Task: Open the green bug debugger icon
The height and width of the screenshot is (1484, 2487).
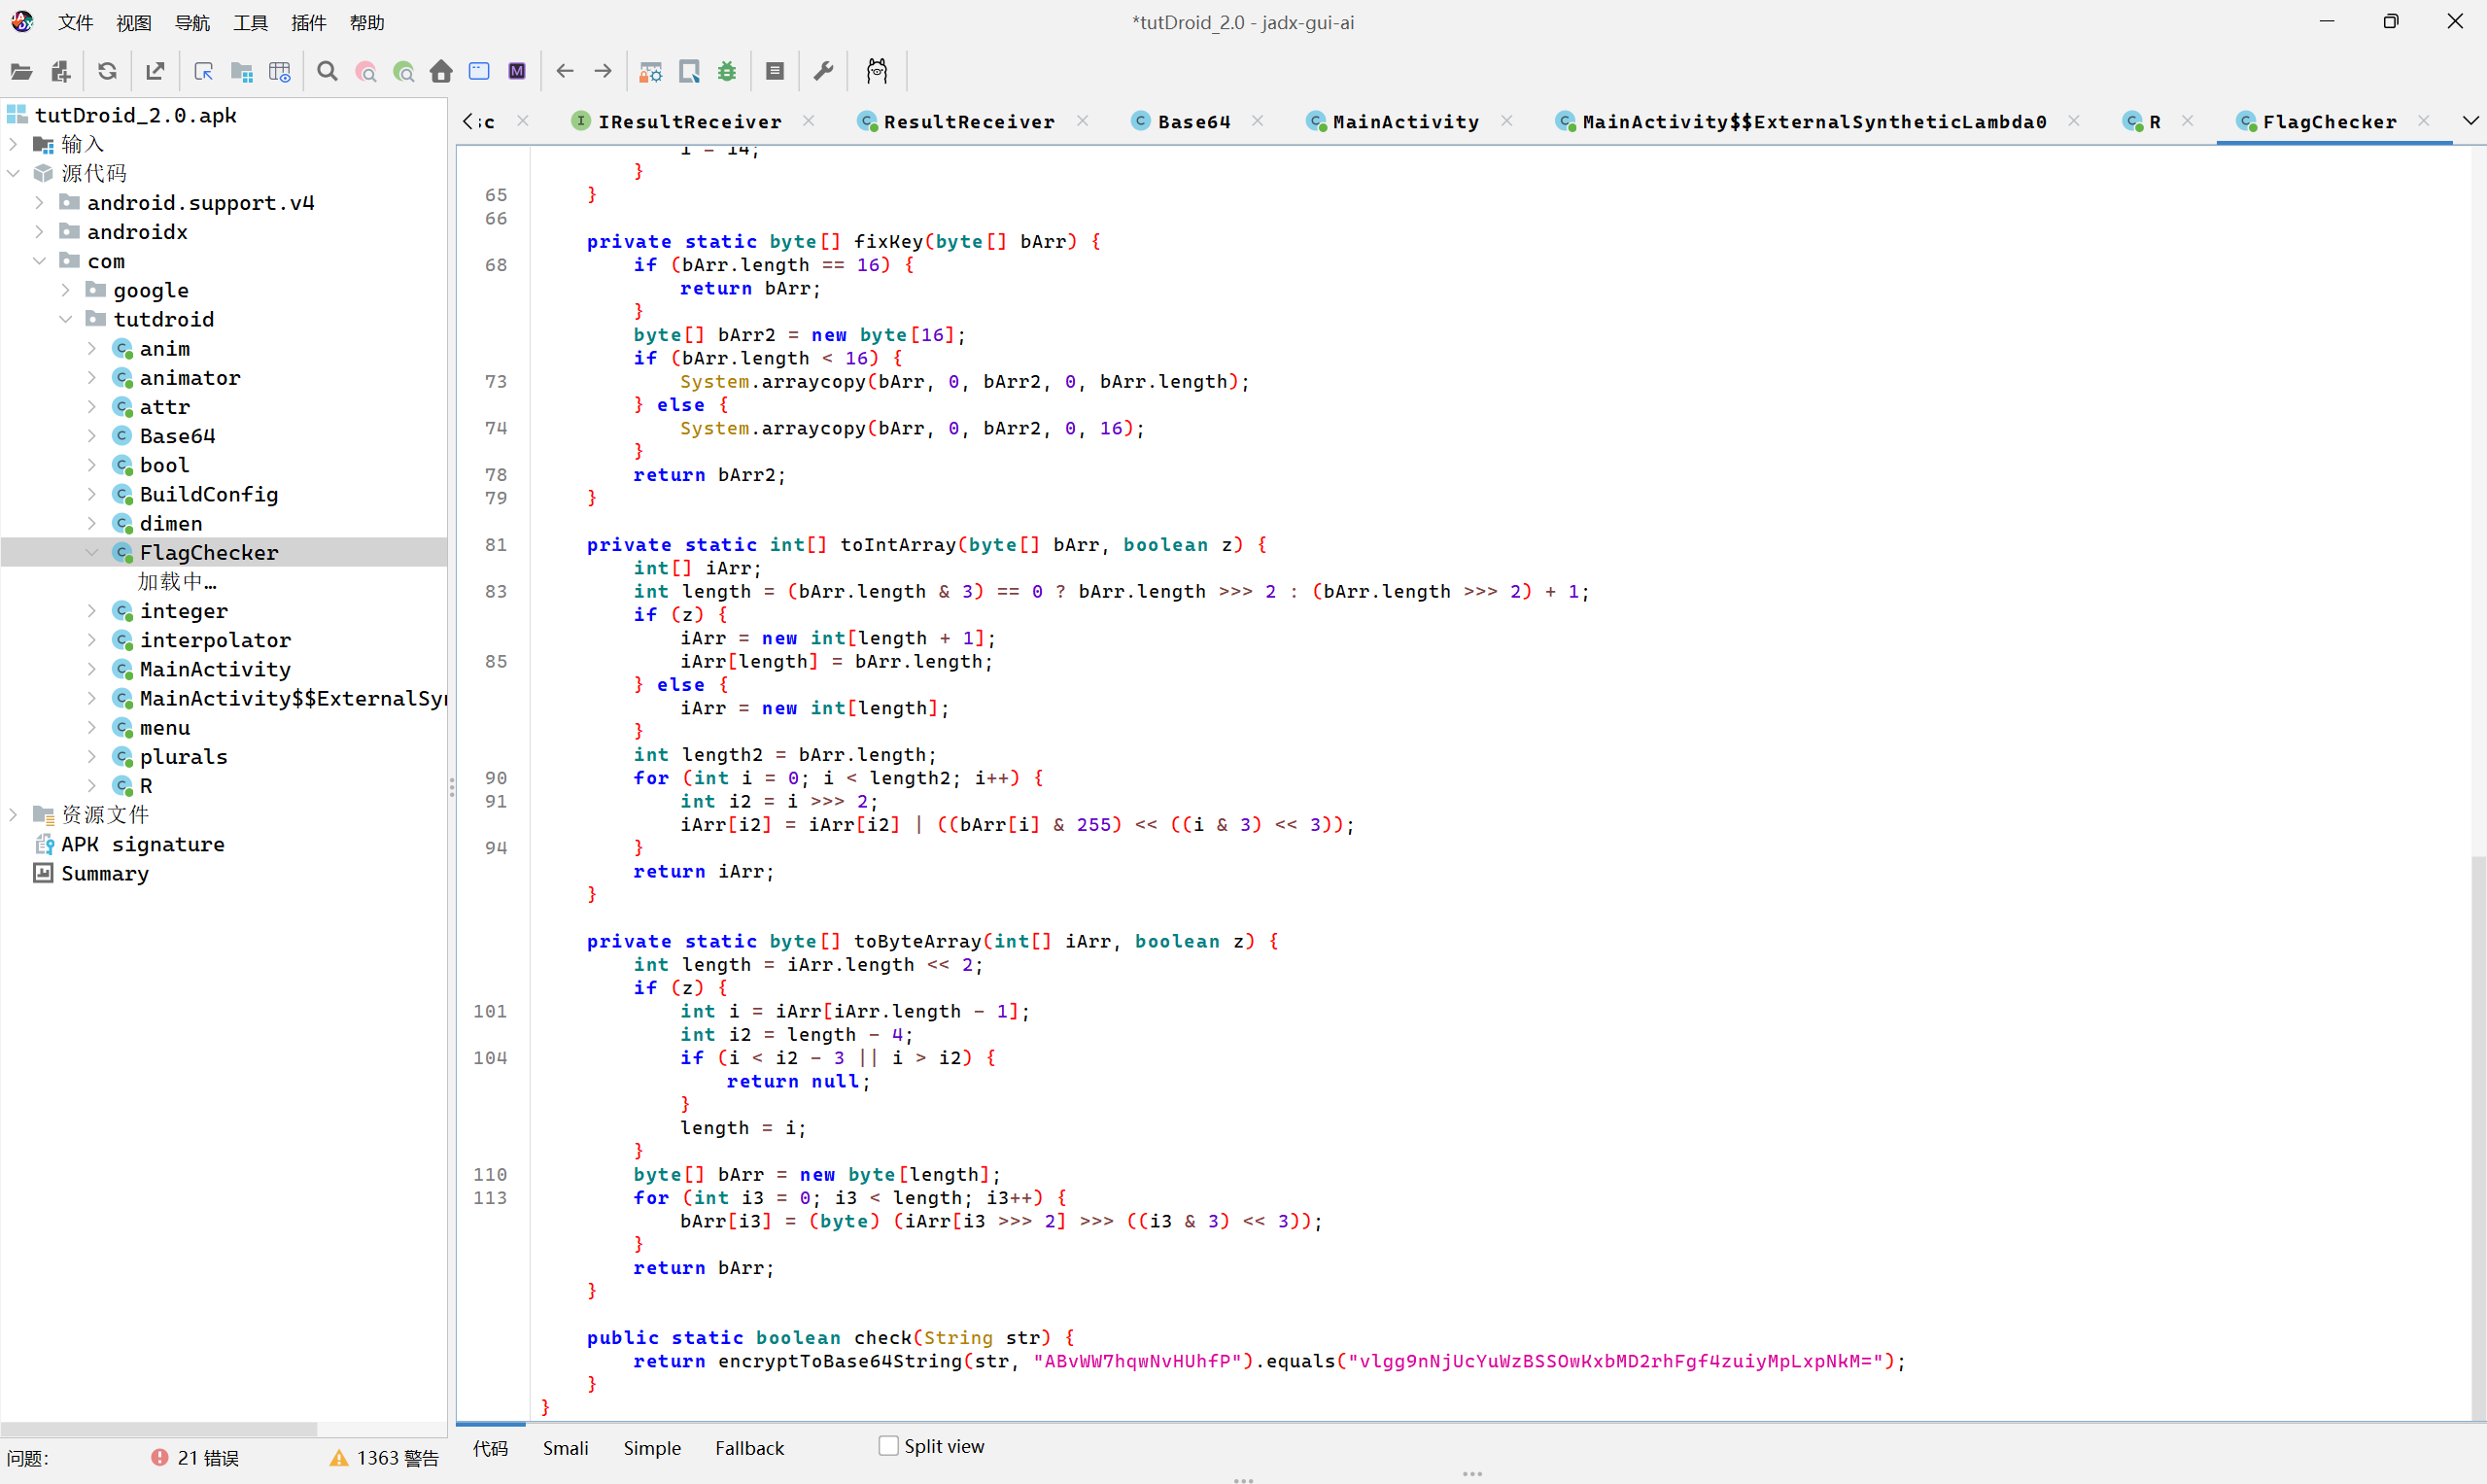Action: (x=727, y=71)
